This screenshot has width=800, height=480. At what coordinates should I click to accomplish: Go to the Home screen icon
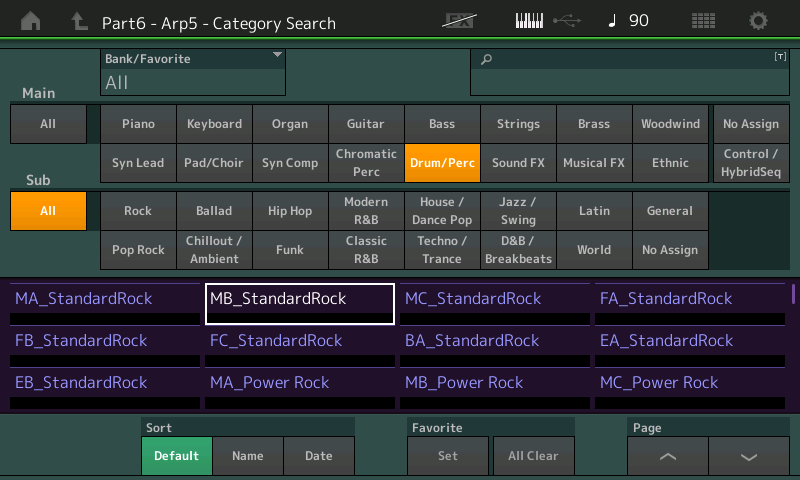tap(32, 21)
